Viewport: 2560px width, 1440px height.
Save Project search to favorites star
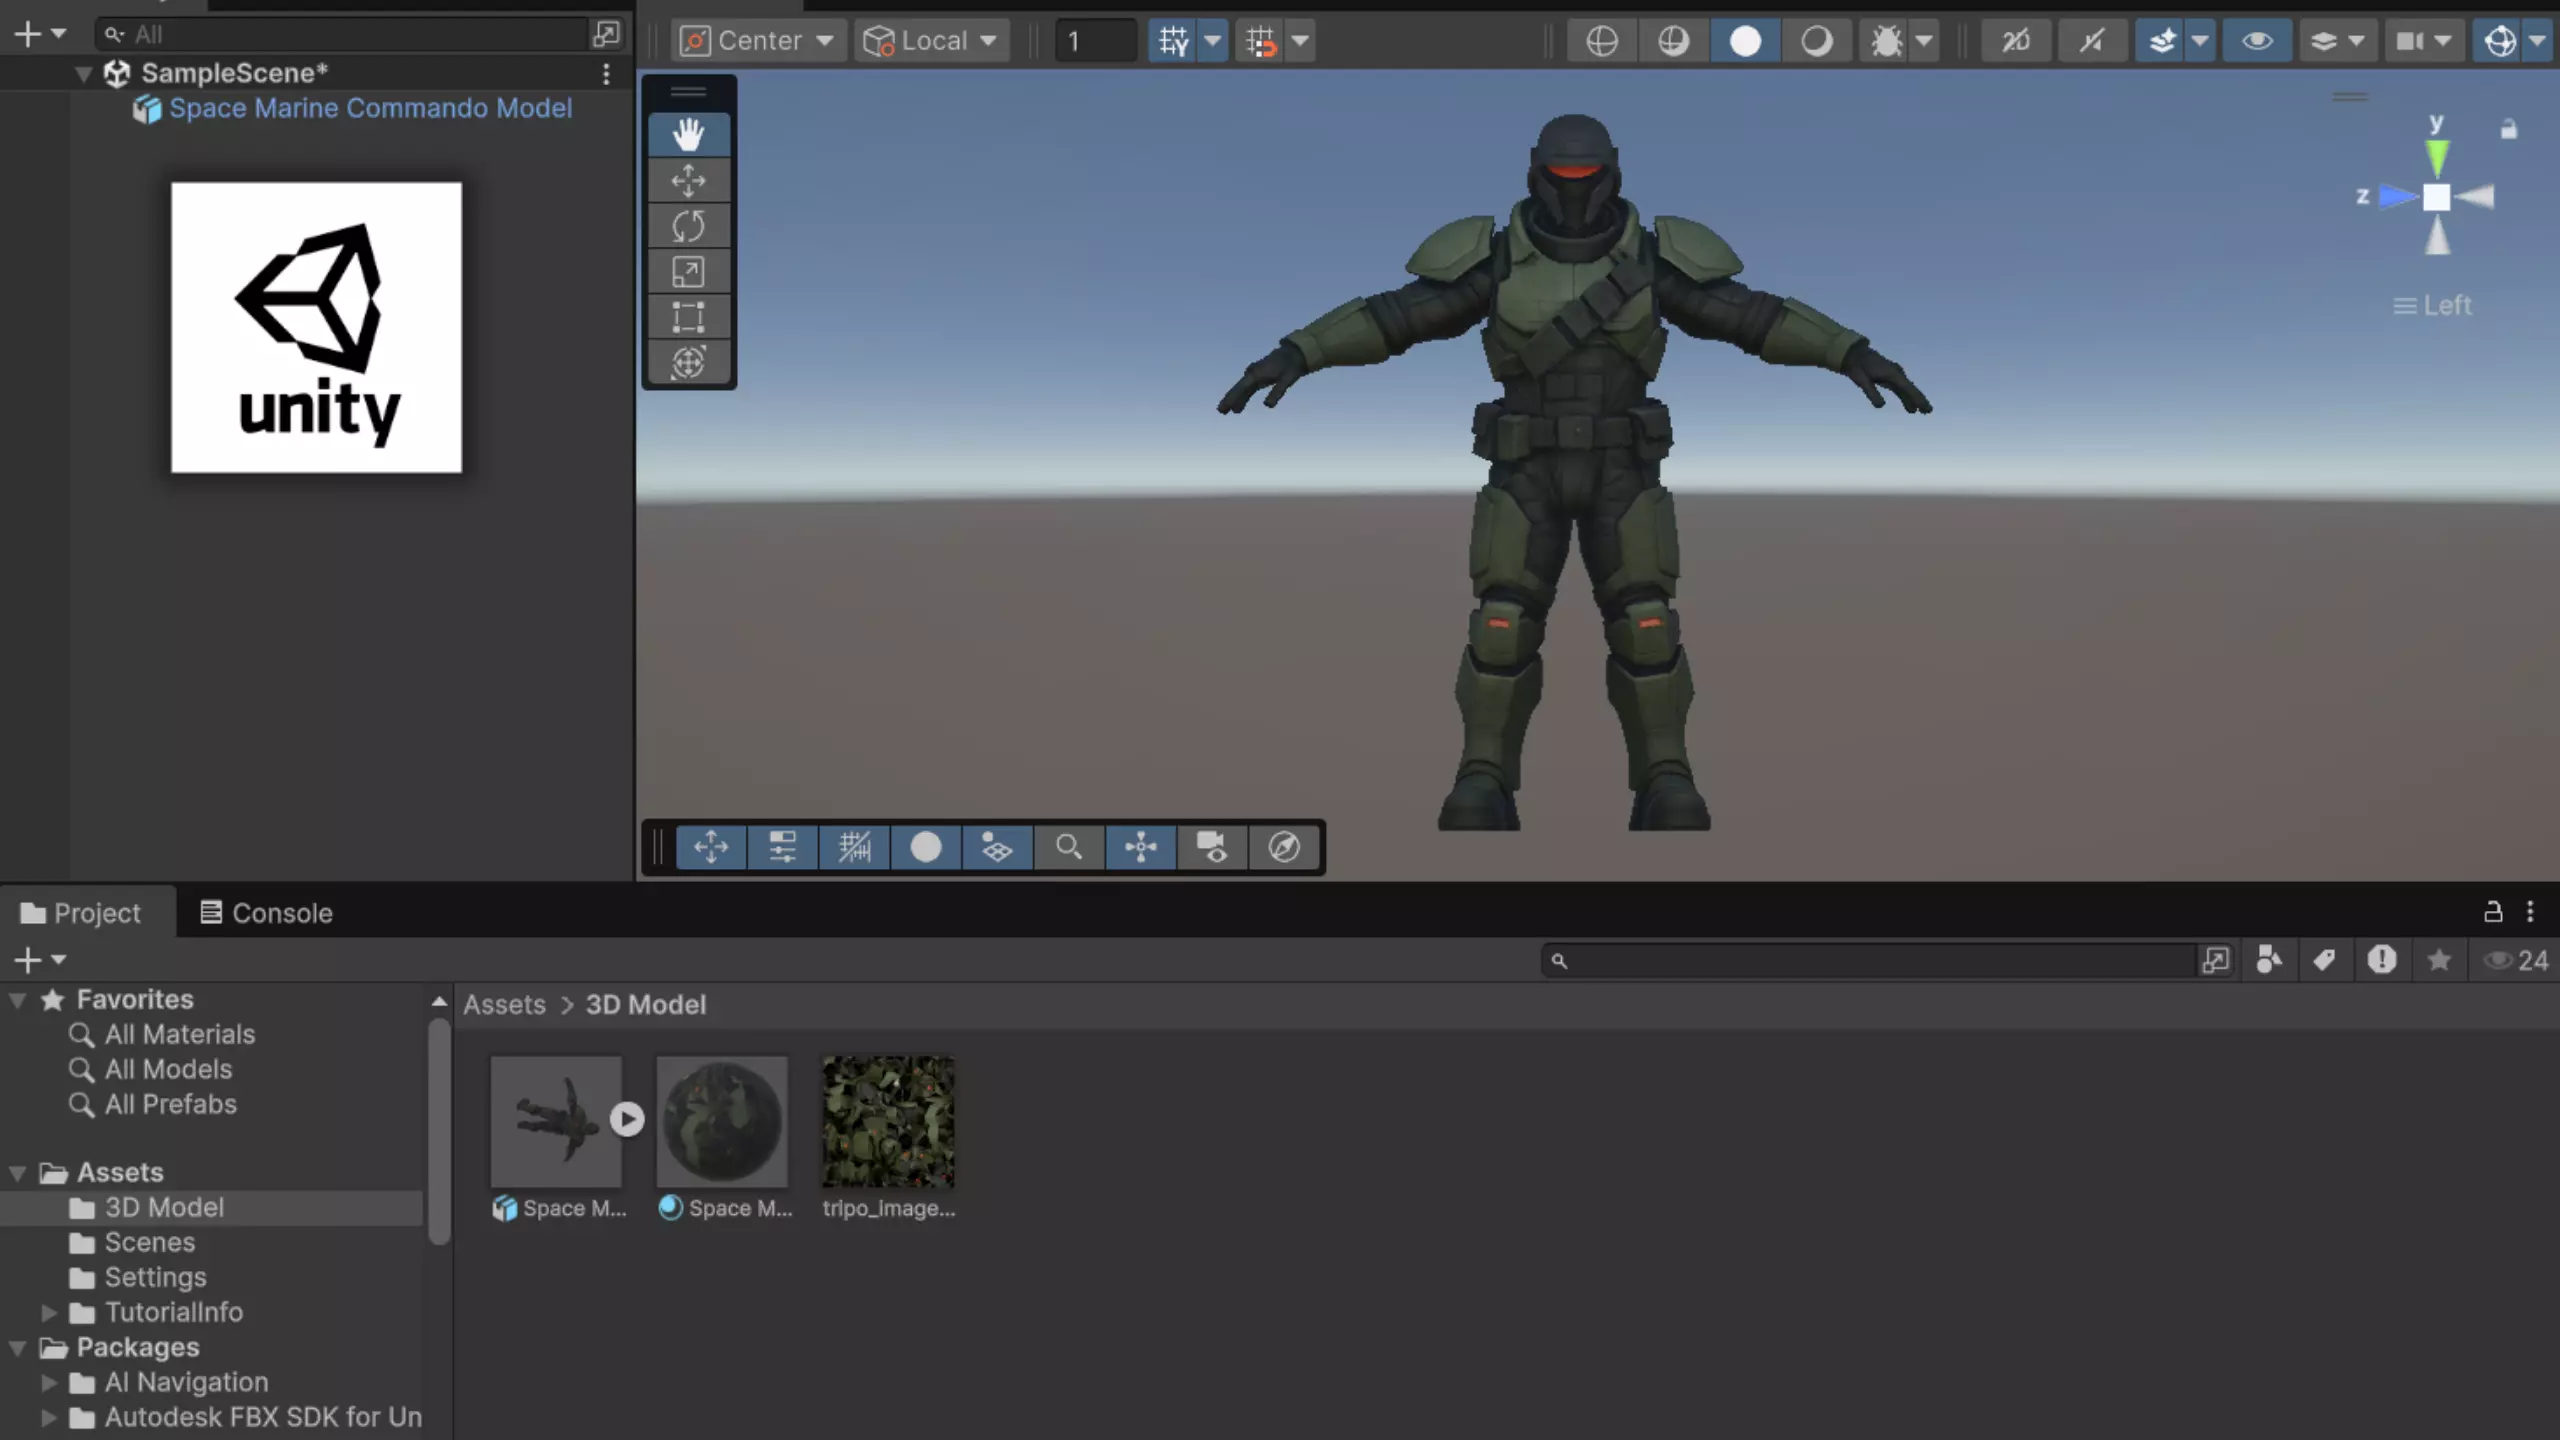tap(2439, 960)
